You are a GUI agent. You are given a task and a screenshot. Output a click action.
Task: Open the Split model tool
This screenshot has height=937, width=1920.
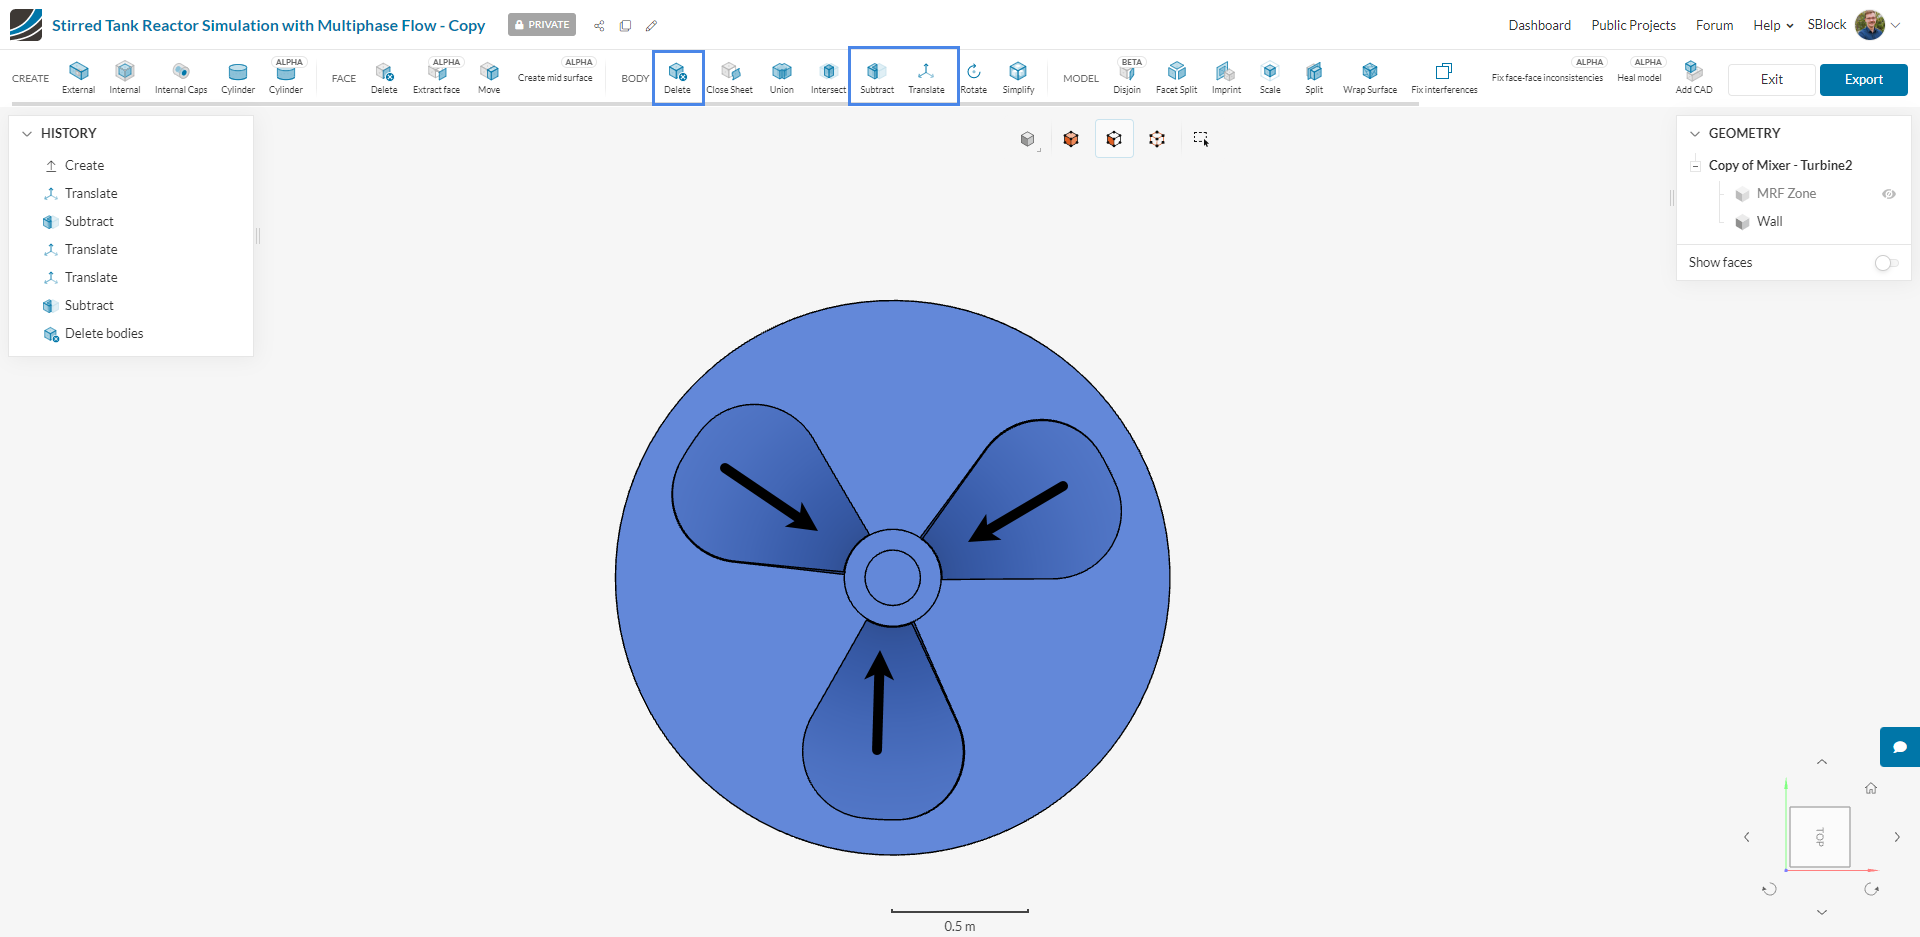click(1314, 77)
